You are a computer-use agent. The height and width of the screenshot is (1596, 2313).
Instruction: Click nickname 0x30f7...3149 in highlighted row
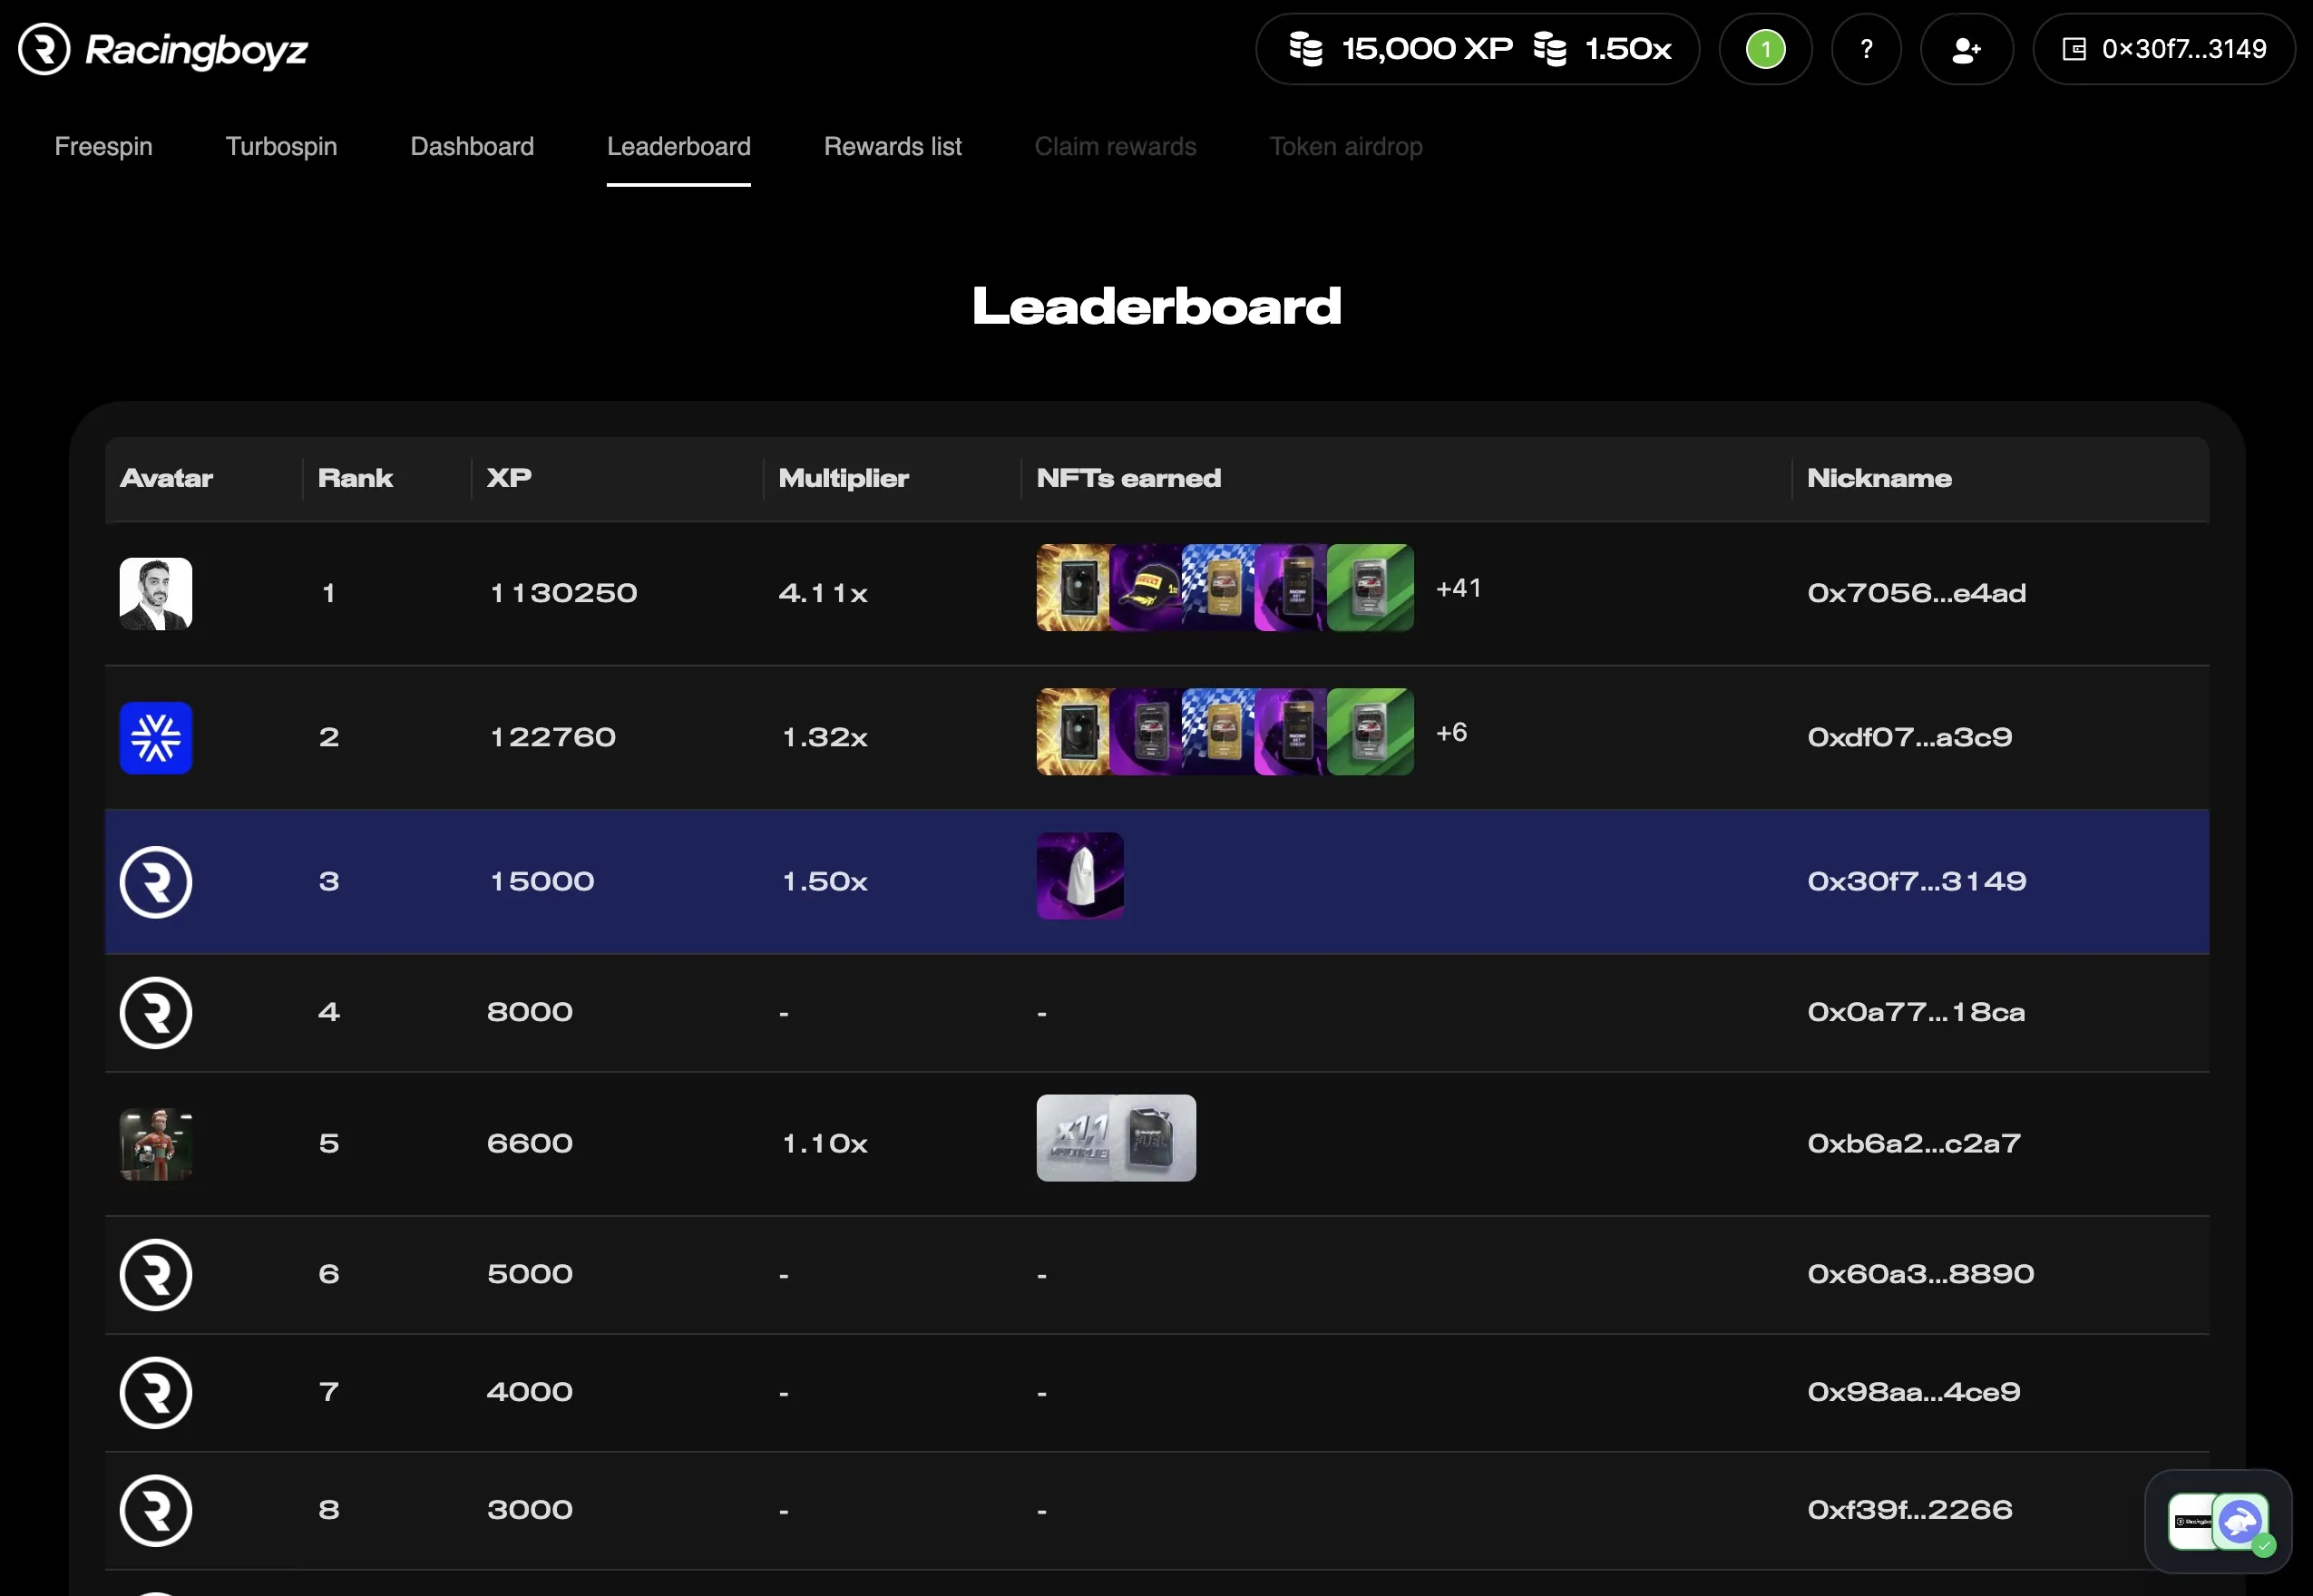[x=1916, y=881]
